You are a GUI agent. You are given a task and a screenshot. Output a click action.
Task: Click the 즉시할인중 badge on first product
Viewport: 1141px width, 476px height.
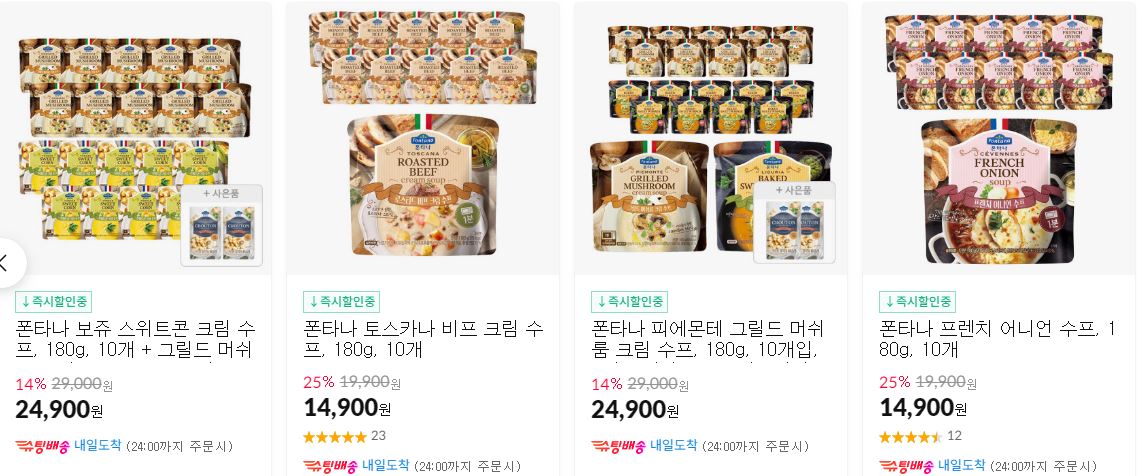point(53,301)
